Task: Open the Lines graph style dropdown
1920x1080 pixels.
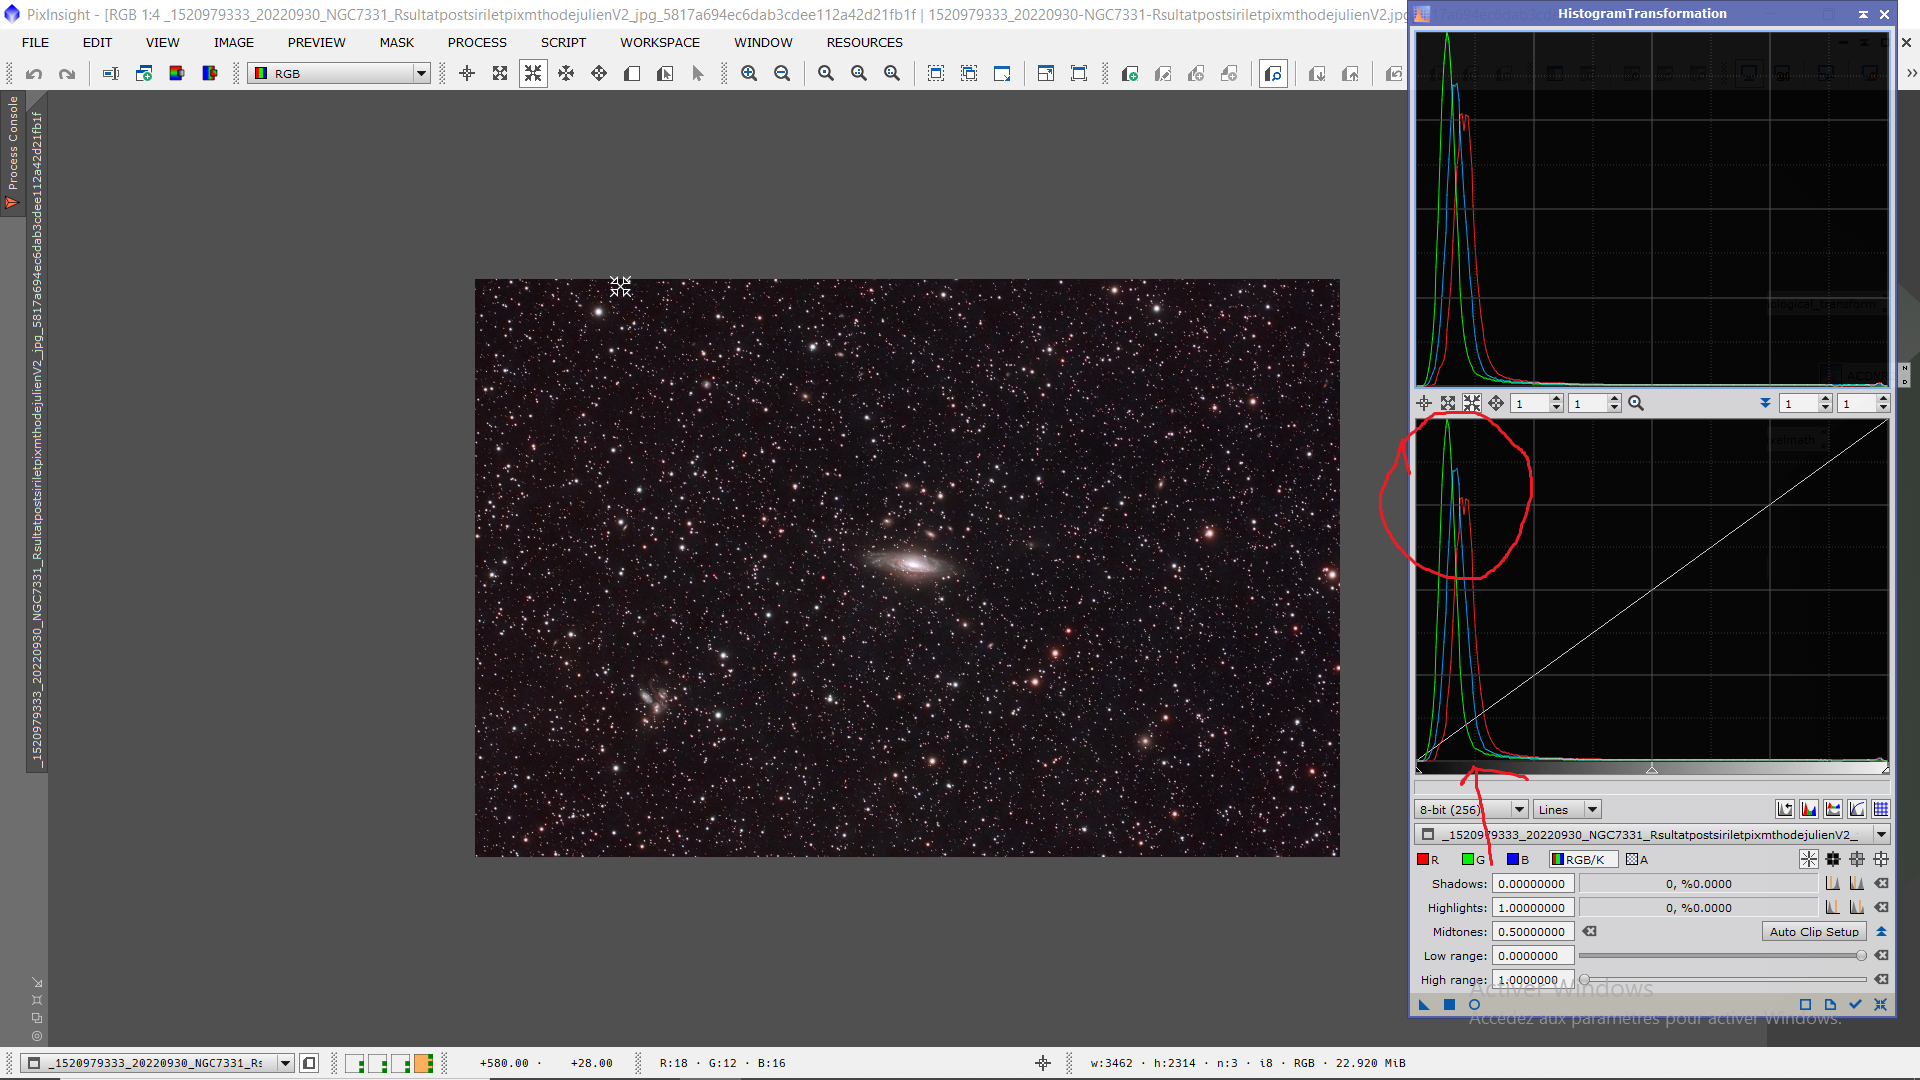Action: click(1592, 810)
